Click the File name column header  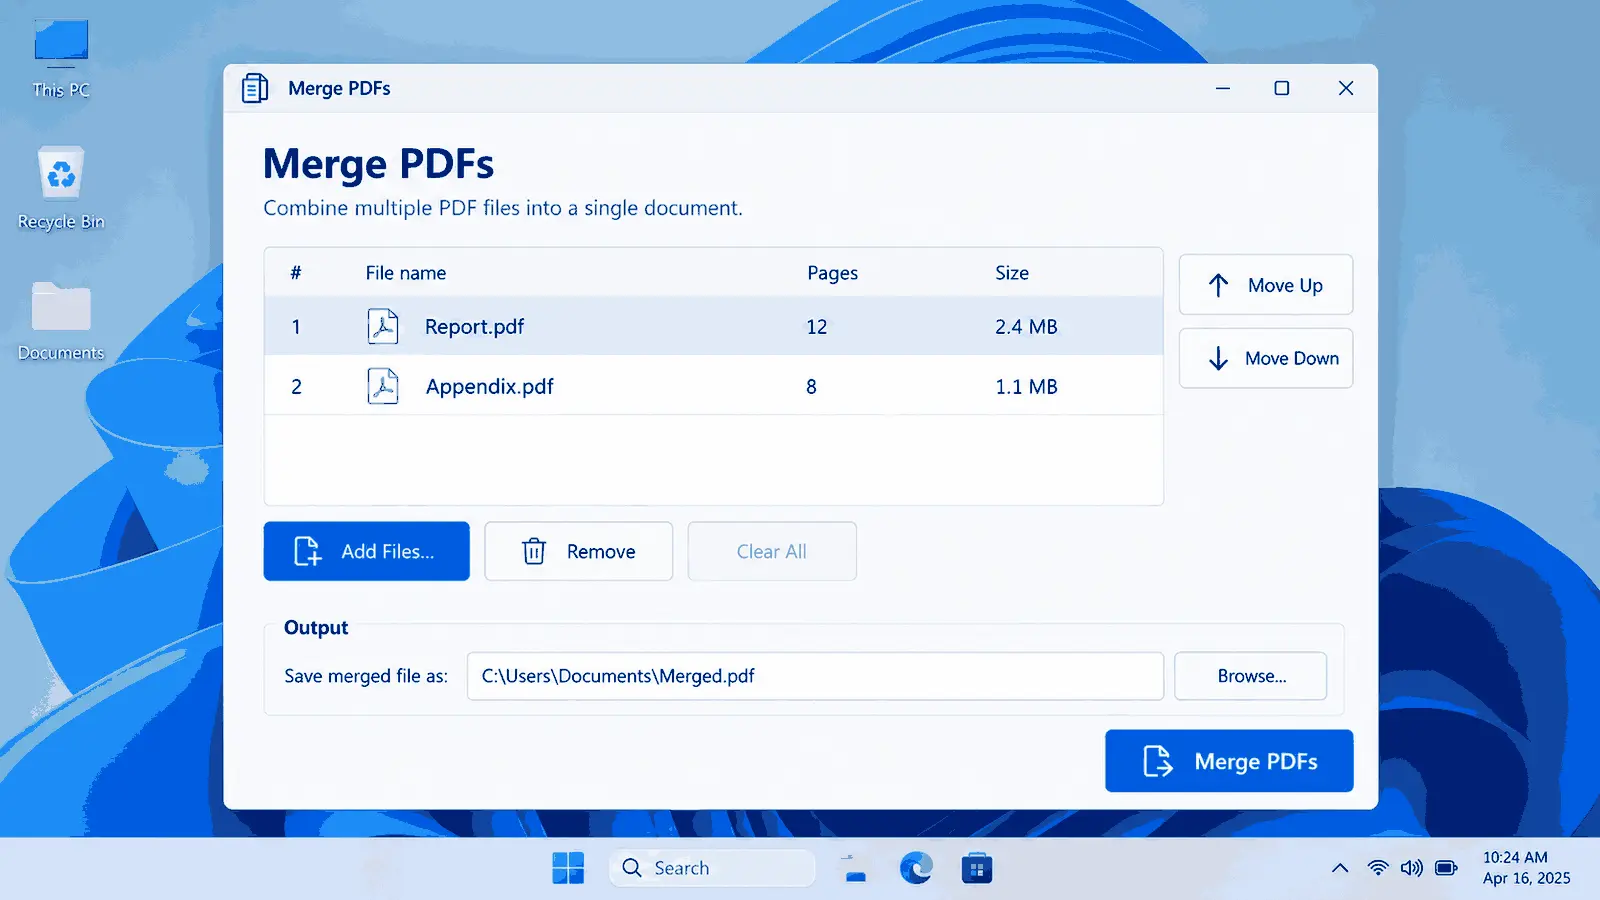coord(406,273)
